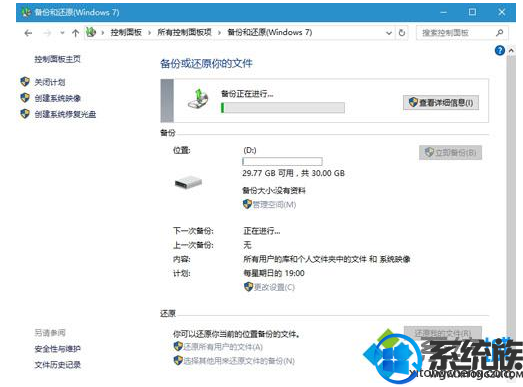Click the hard drive icon under 位置
The width and height of the screenshot is (523, 387).
pos(188,182)
